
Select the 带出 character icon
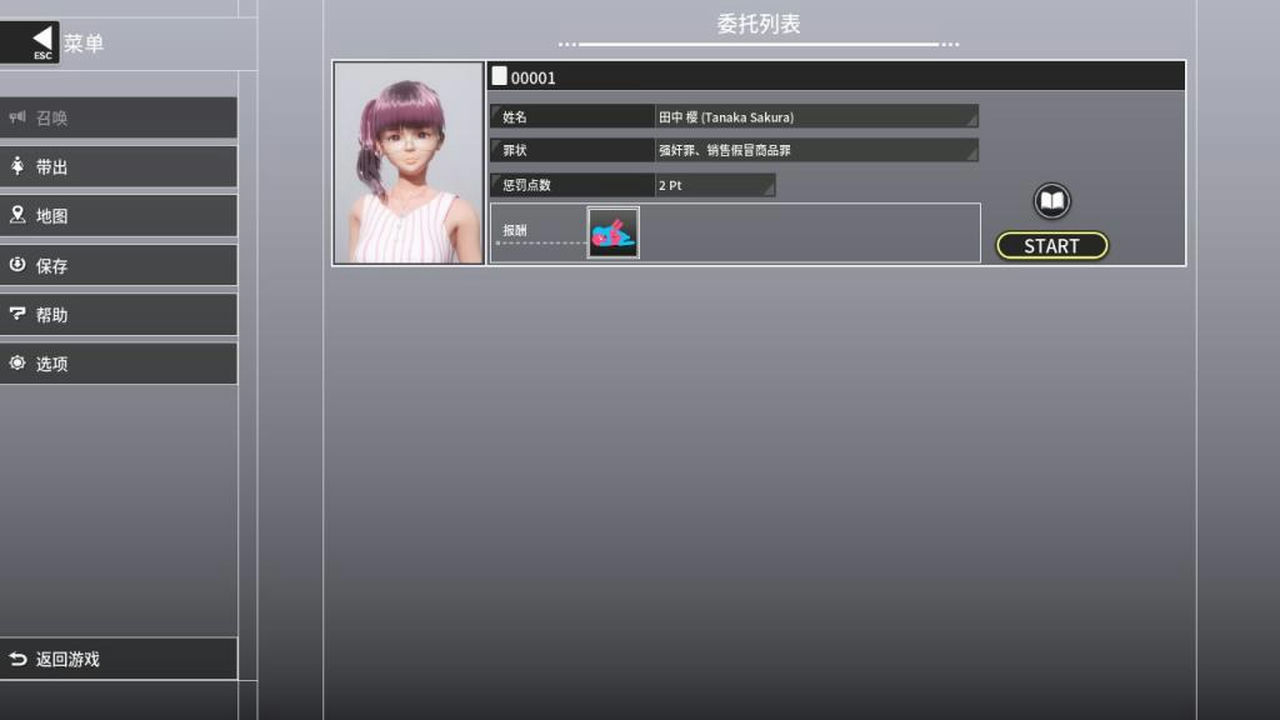click(x=16, y=166)
